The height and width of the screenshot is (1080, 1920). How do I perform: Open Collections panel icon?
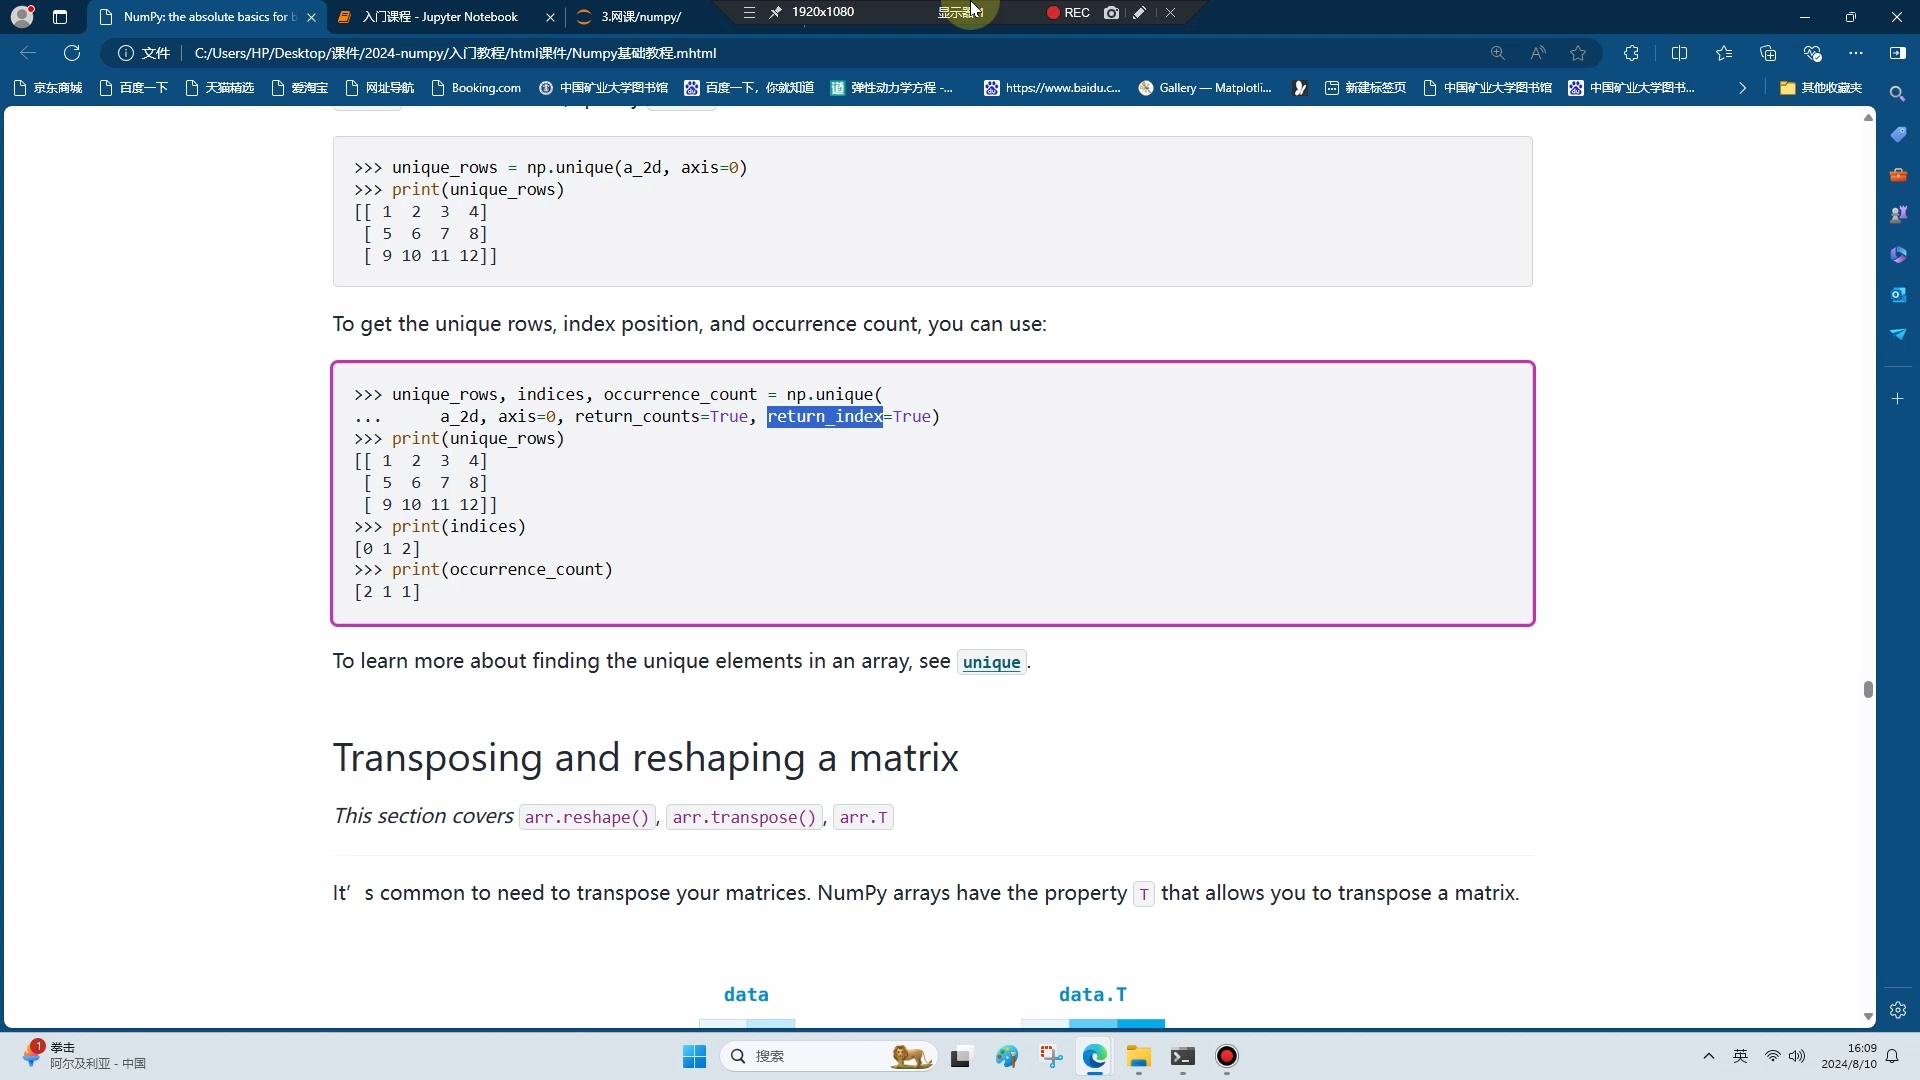point(1768,53)
